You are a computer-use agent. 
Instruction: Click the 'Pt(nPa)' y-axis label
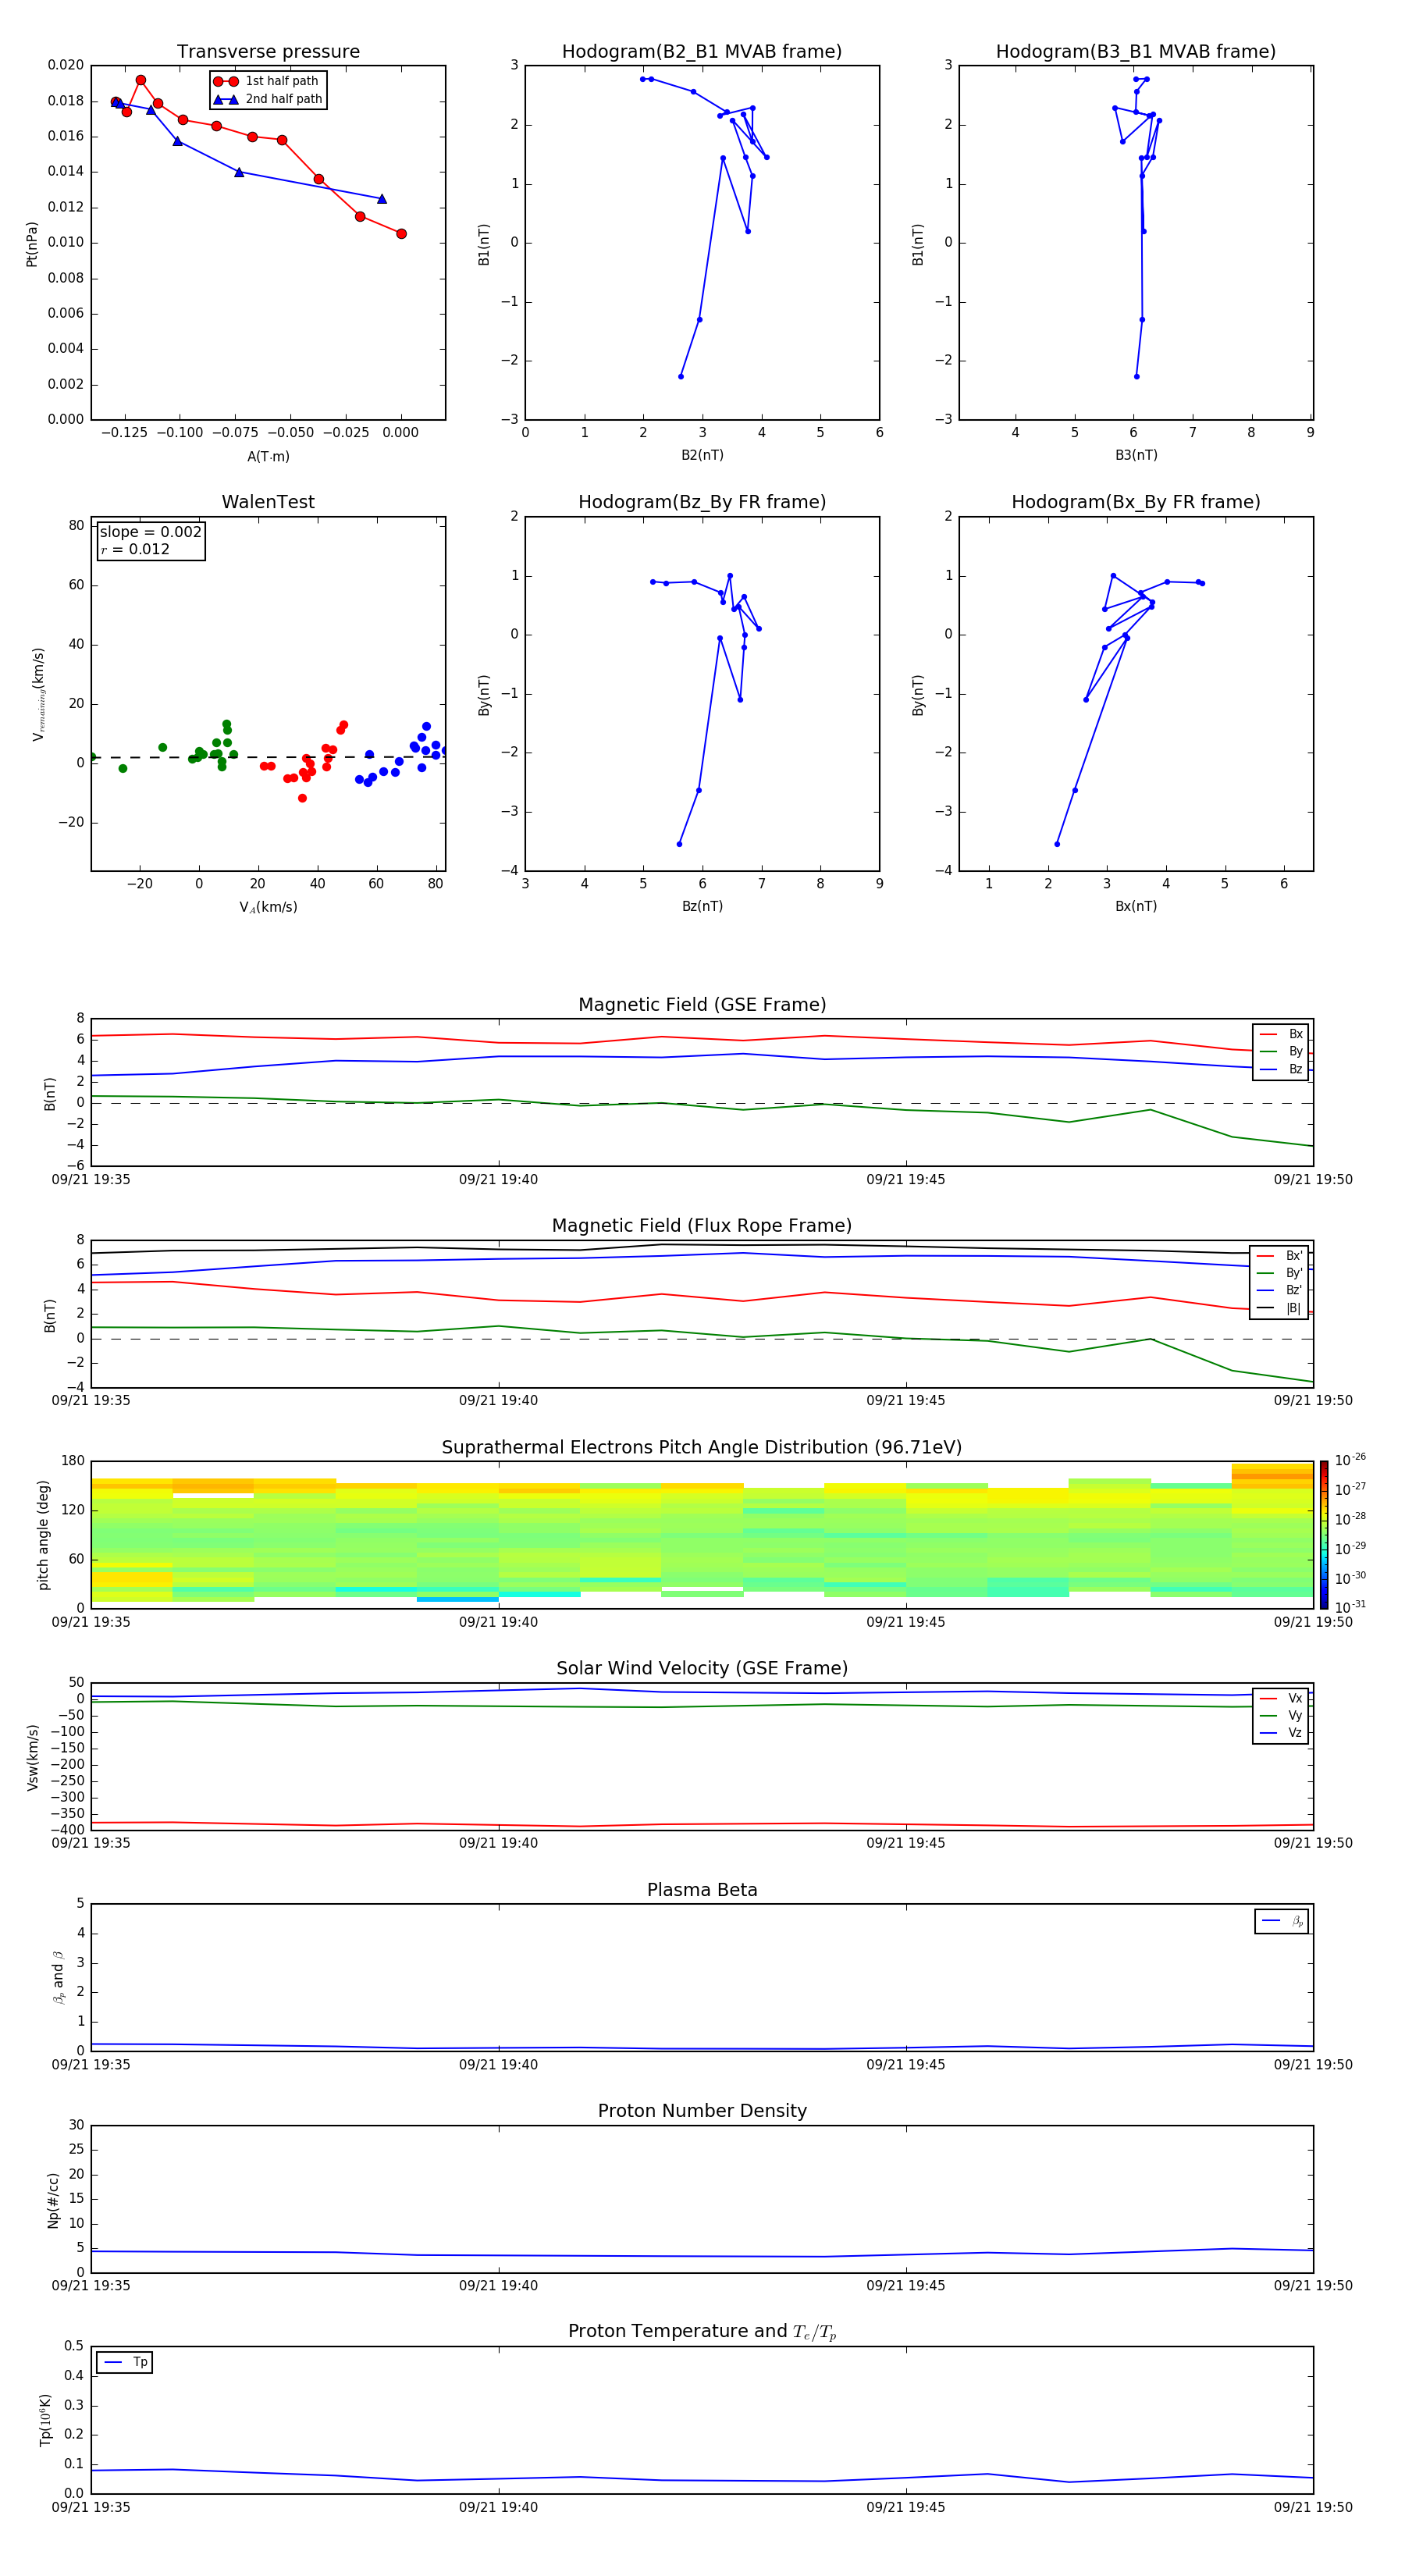pos(32,244)
